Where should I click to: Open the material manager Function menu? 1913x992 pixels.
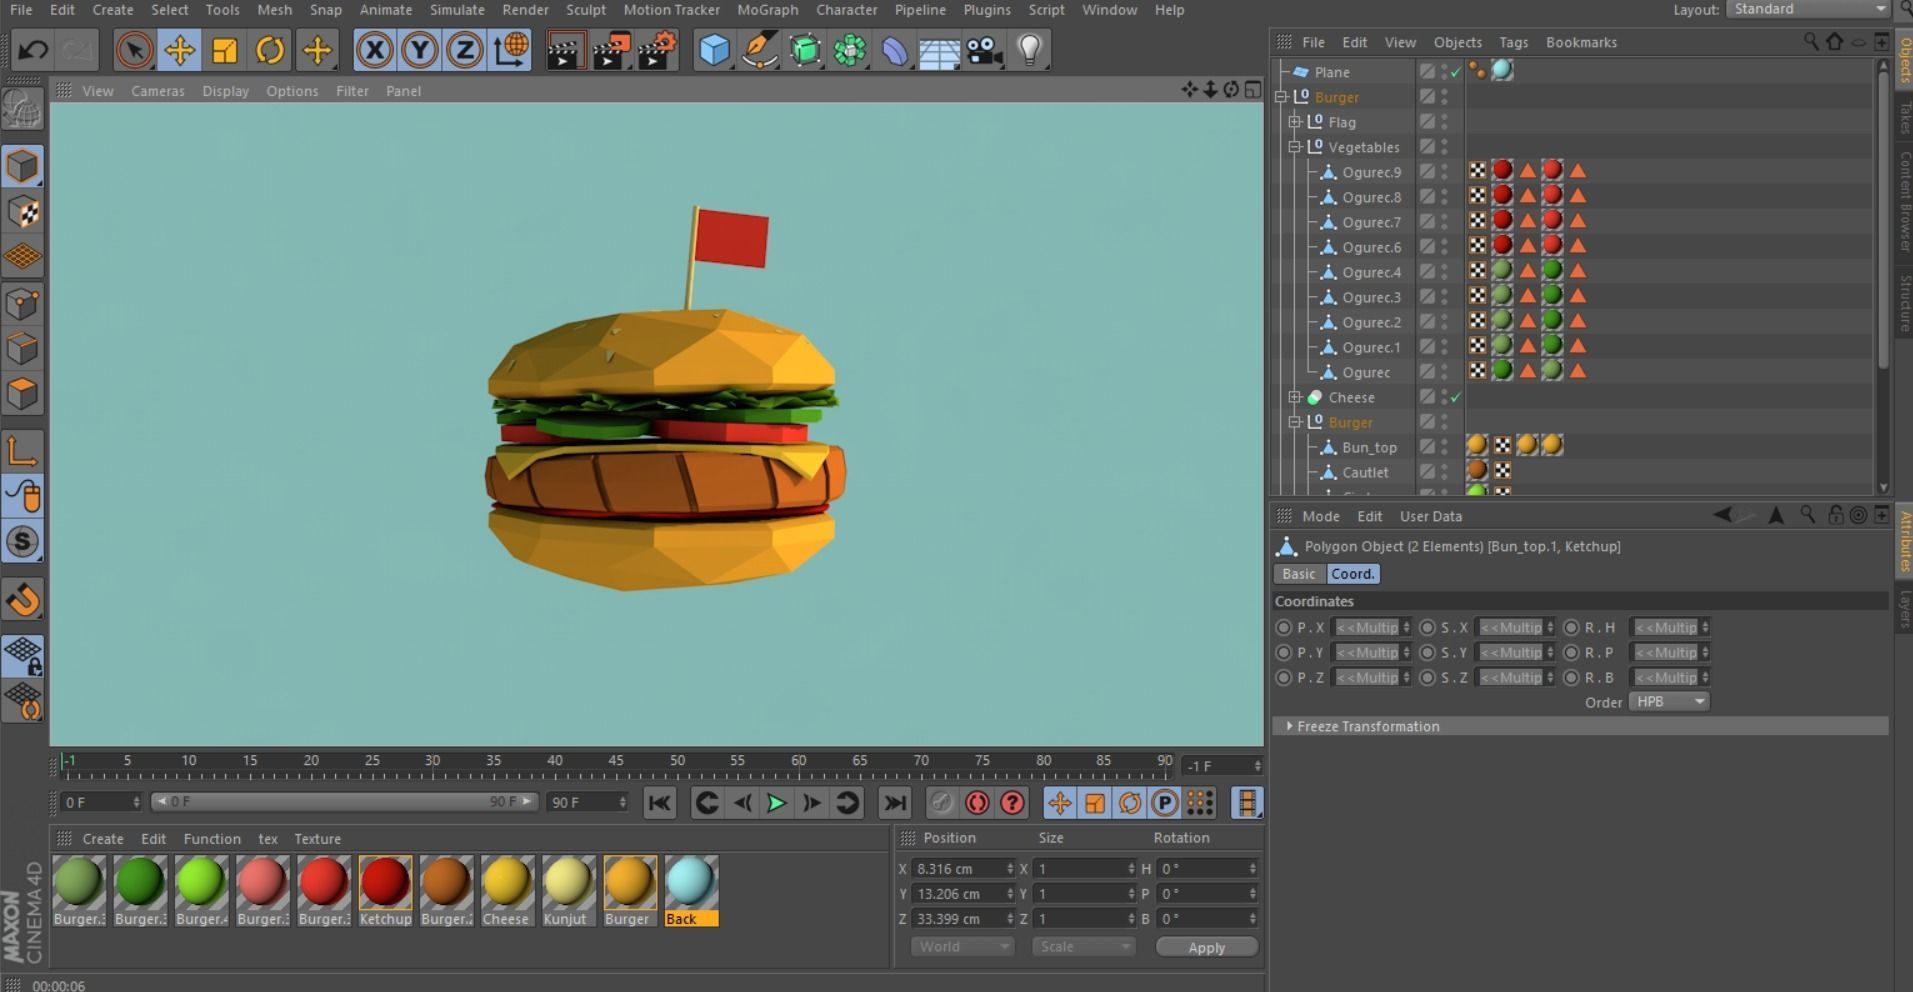[x=212, y=839]
